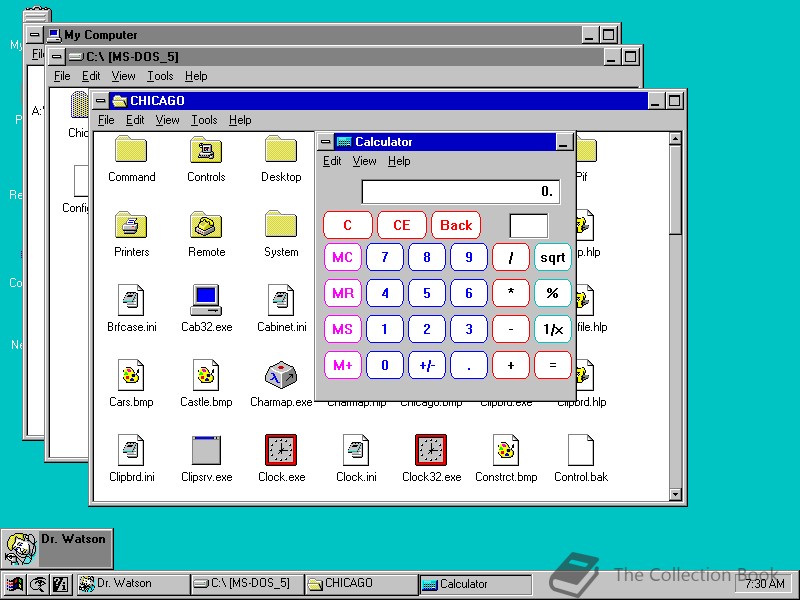The image size is (800, 600).
Task: Open the Calculator Edit menu
Action: [x=332, y=161]
